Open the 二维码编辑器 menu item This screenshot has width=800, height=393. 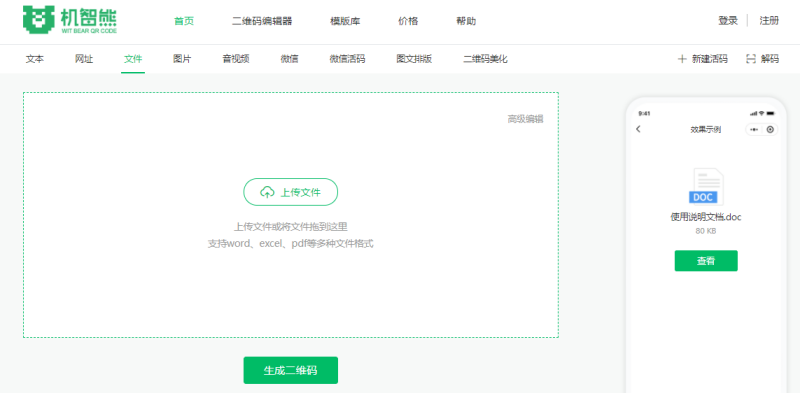coord(262,21)
